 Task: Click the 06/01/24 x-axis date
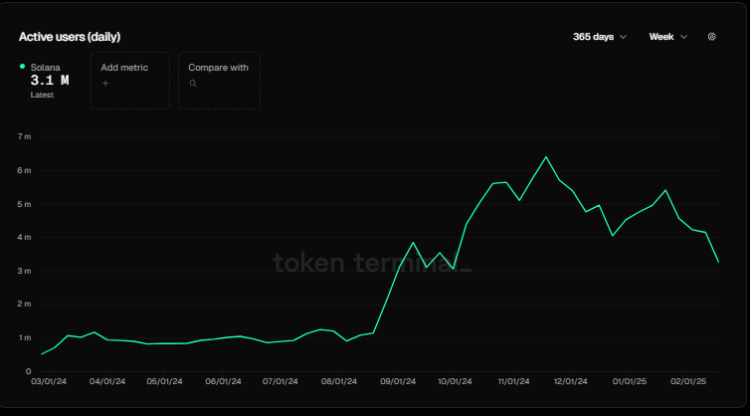click(223, 381)
